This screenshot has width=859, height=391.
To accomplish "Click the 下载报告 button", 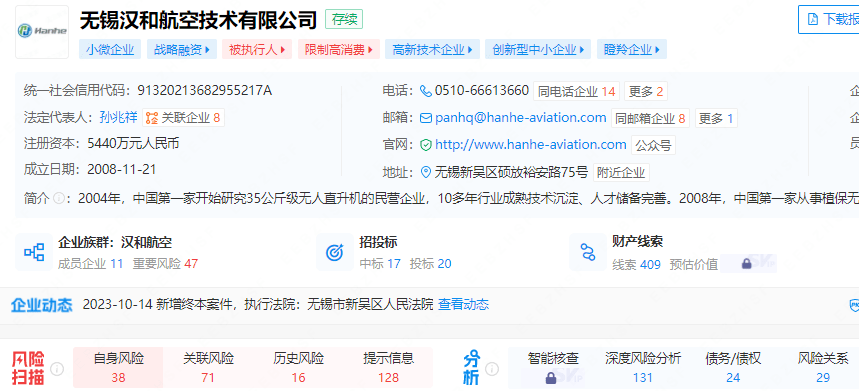I will point(828,20).
